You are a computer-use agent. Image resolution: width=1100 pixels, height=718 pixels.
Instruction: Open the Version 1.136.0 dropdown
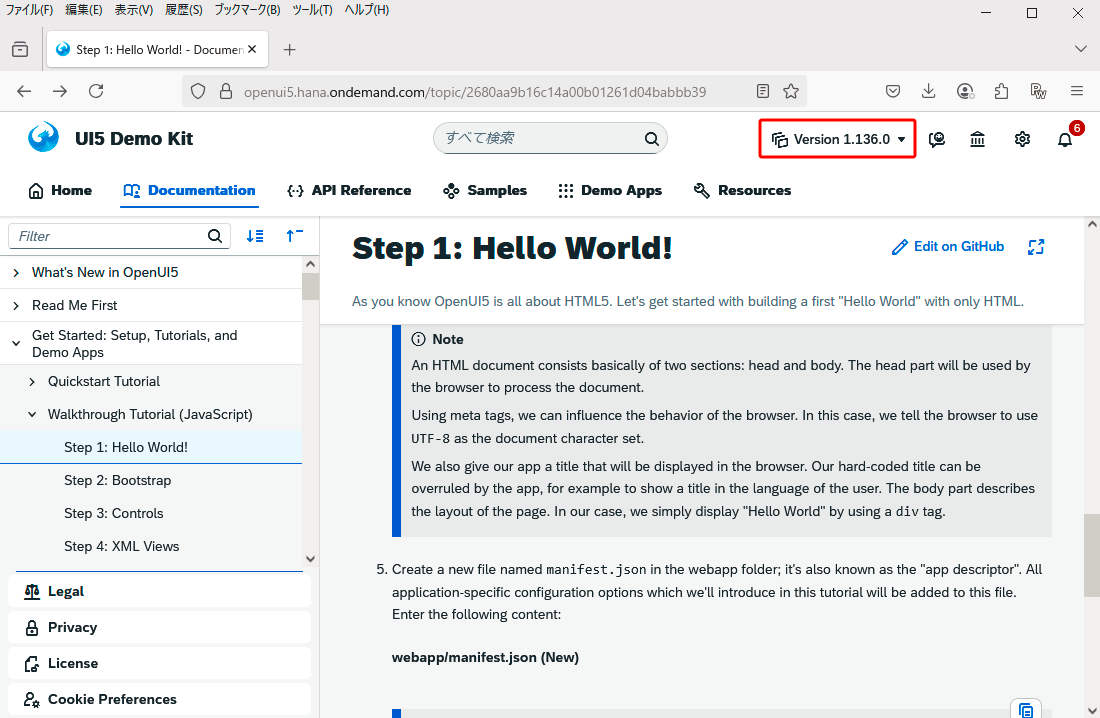tap(838, 139)
